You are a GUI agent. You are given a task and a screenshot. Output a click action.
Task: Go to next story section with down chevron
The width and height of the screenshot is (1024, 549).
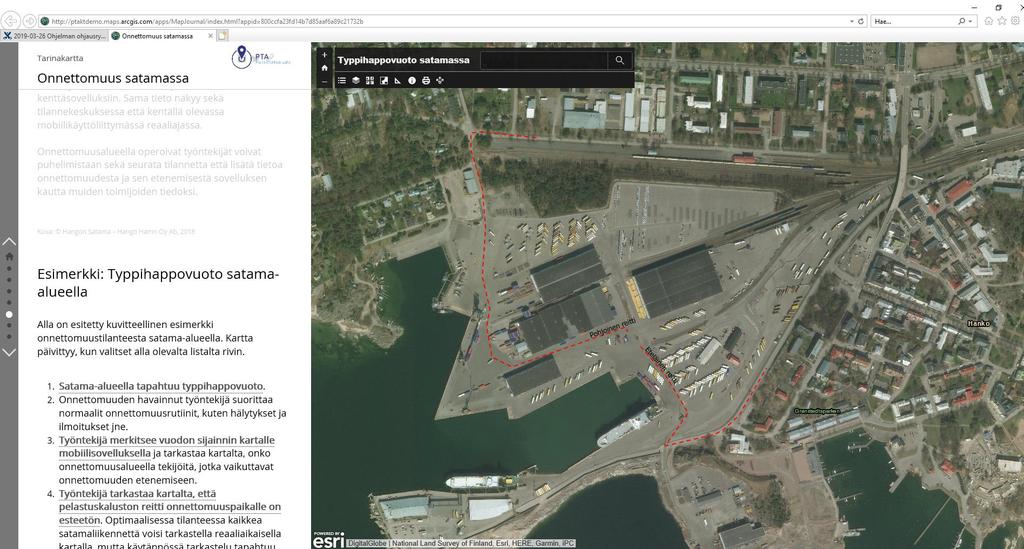(9, 353)
